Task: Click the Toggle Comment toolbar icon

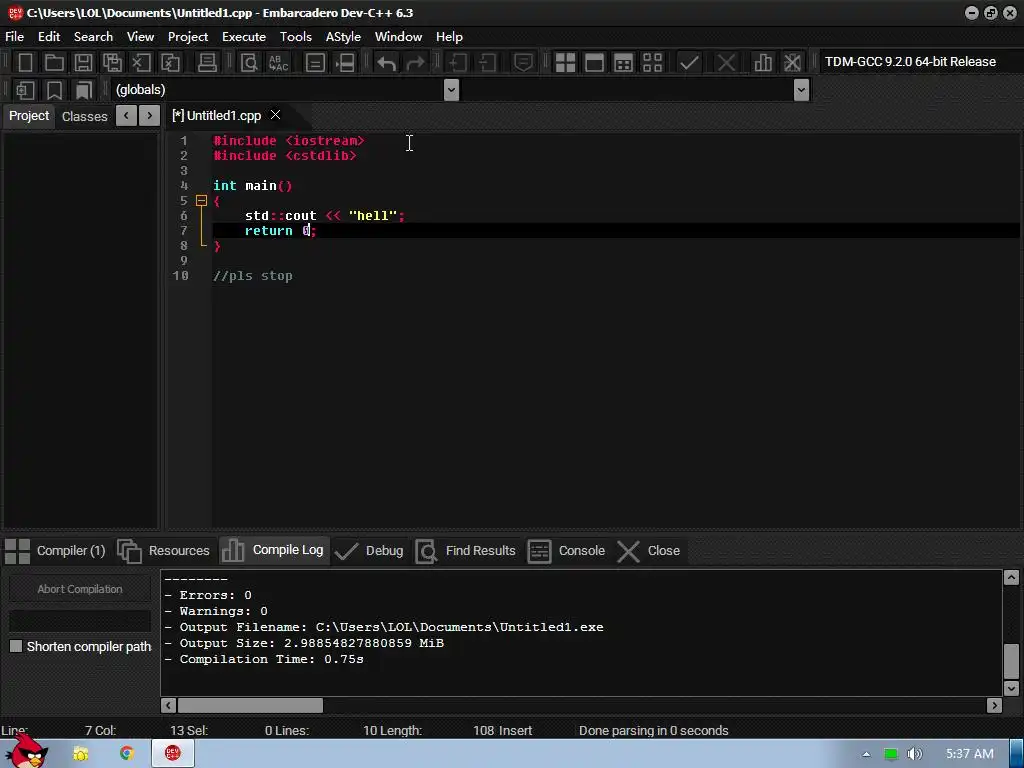Action: [x=523, y=62]
